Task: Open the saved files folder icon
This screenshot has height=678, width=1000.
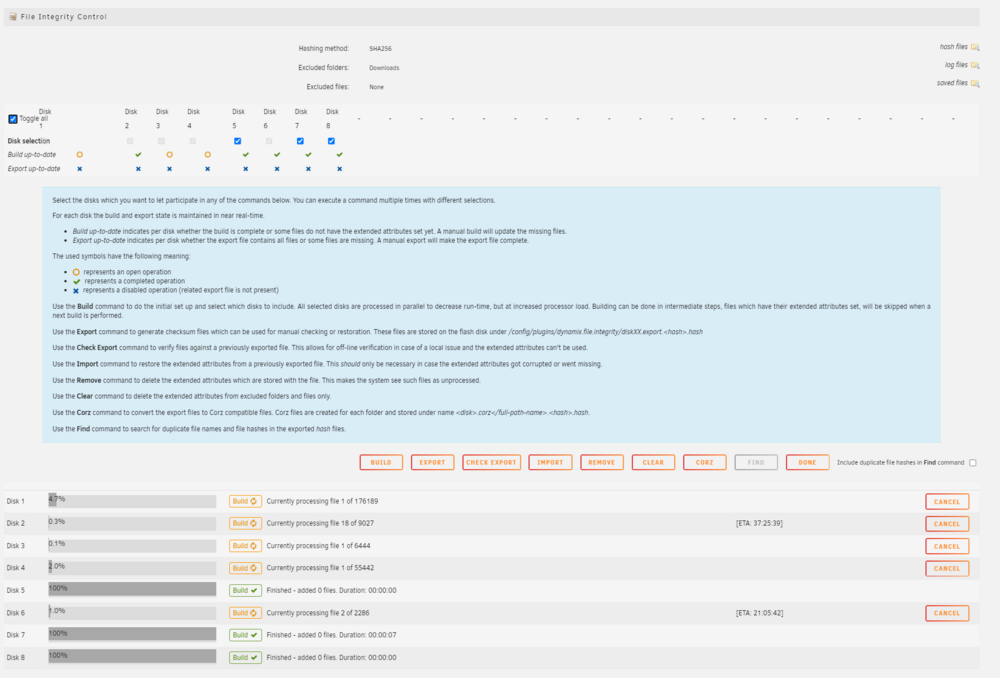Action: [975, 84]
